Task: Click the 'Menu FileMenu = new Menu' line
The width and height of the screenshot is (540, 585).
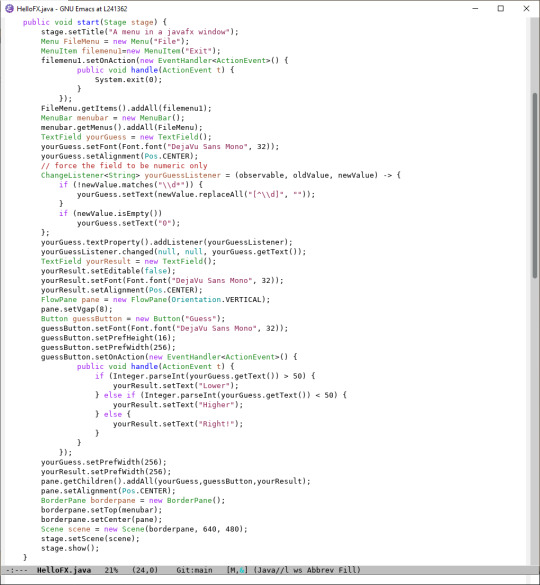Action: pyautogui.click(x=115, y=41)
